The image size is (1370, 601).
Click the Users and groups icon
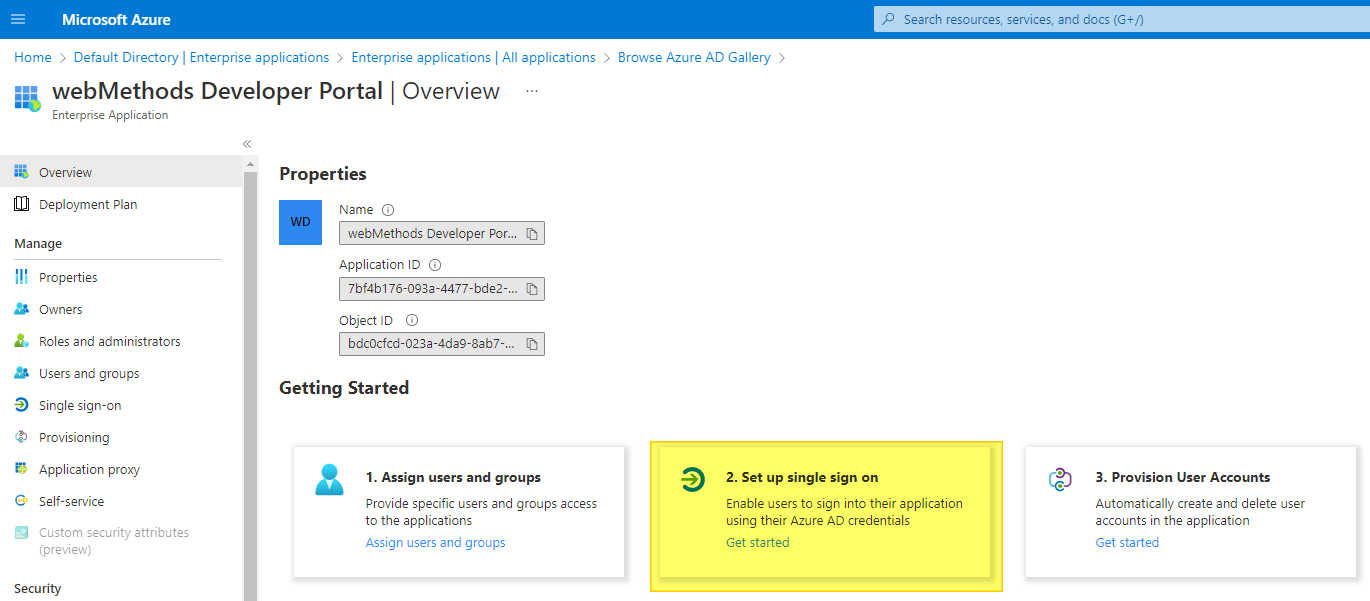click(21, 373)
